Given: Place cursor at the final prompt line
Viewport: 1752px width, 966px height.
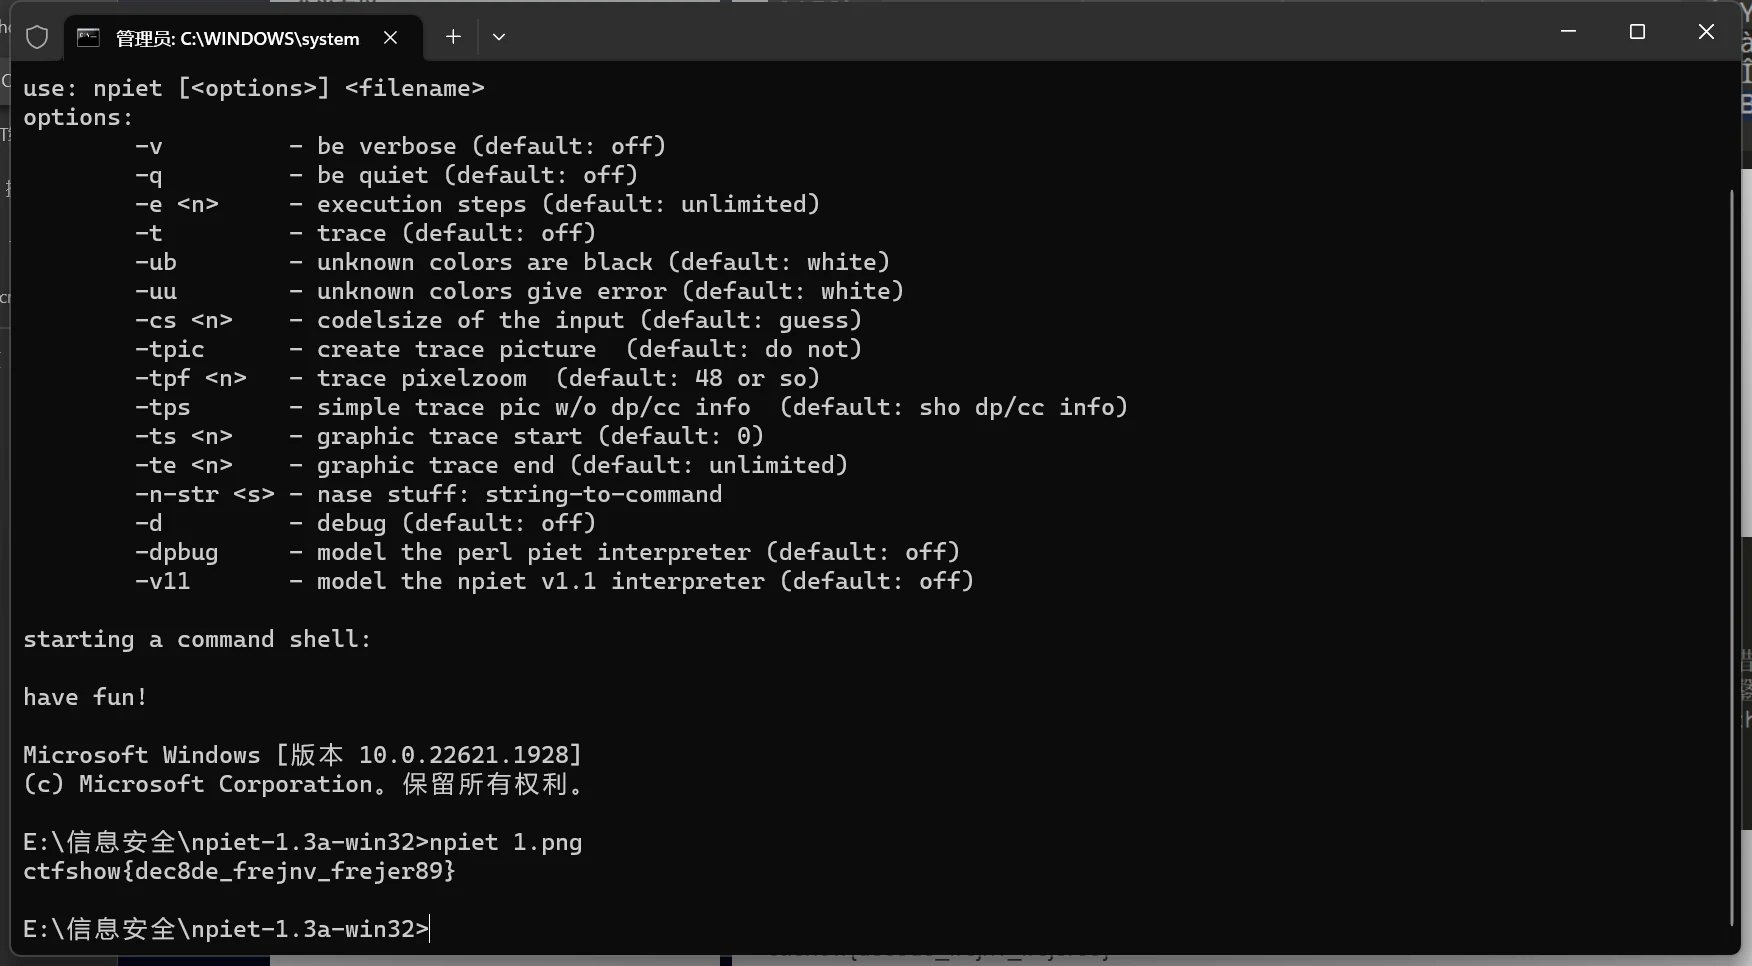Looking at the screenshot, I should point(226,929).
